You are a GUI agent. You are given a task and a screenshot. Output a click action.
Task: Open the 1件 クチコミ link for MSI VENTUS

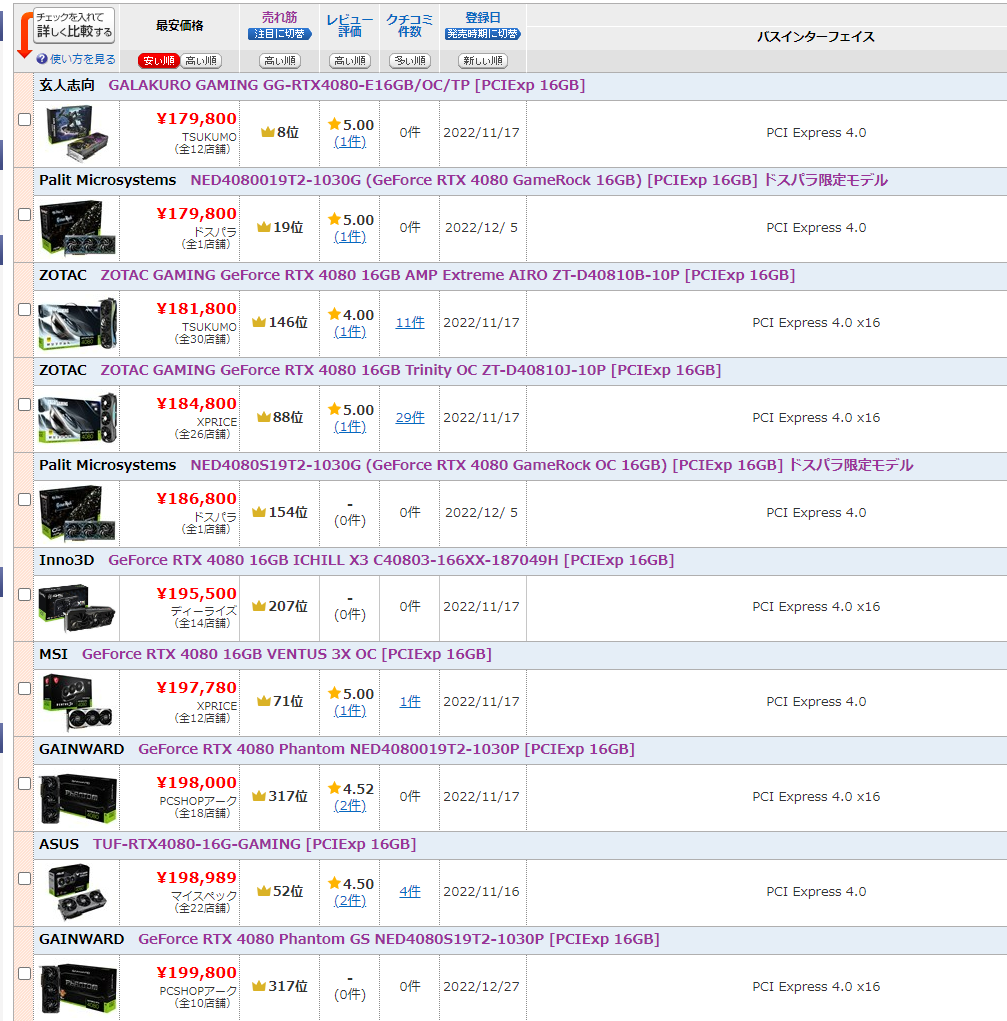click(x=410, y=702)
